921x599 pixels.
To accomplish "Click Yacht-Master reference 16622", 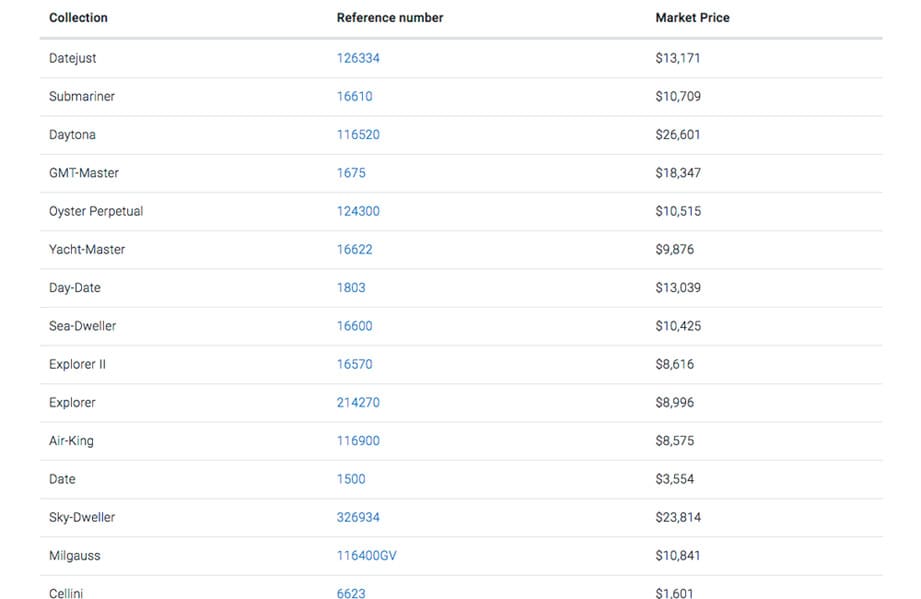I will [354, 249].
